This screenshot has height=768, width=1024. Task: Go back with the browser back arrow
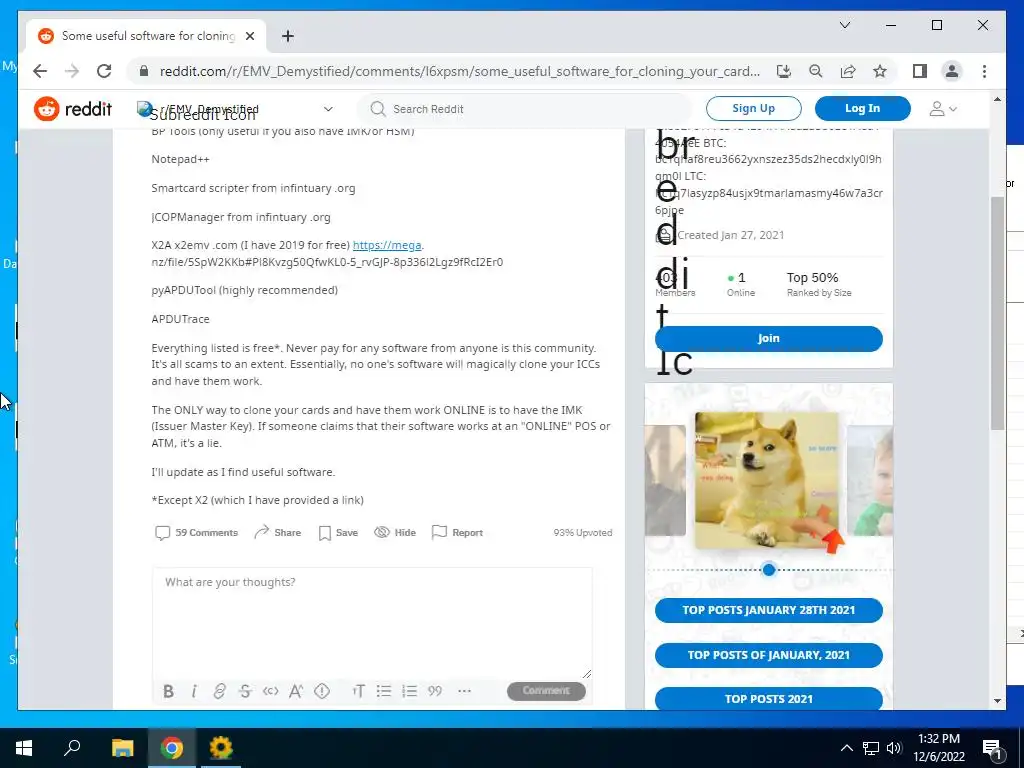40,71
